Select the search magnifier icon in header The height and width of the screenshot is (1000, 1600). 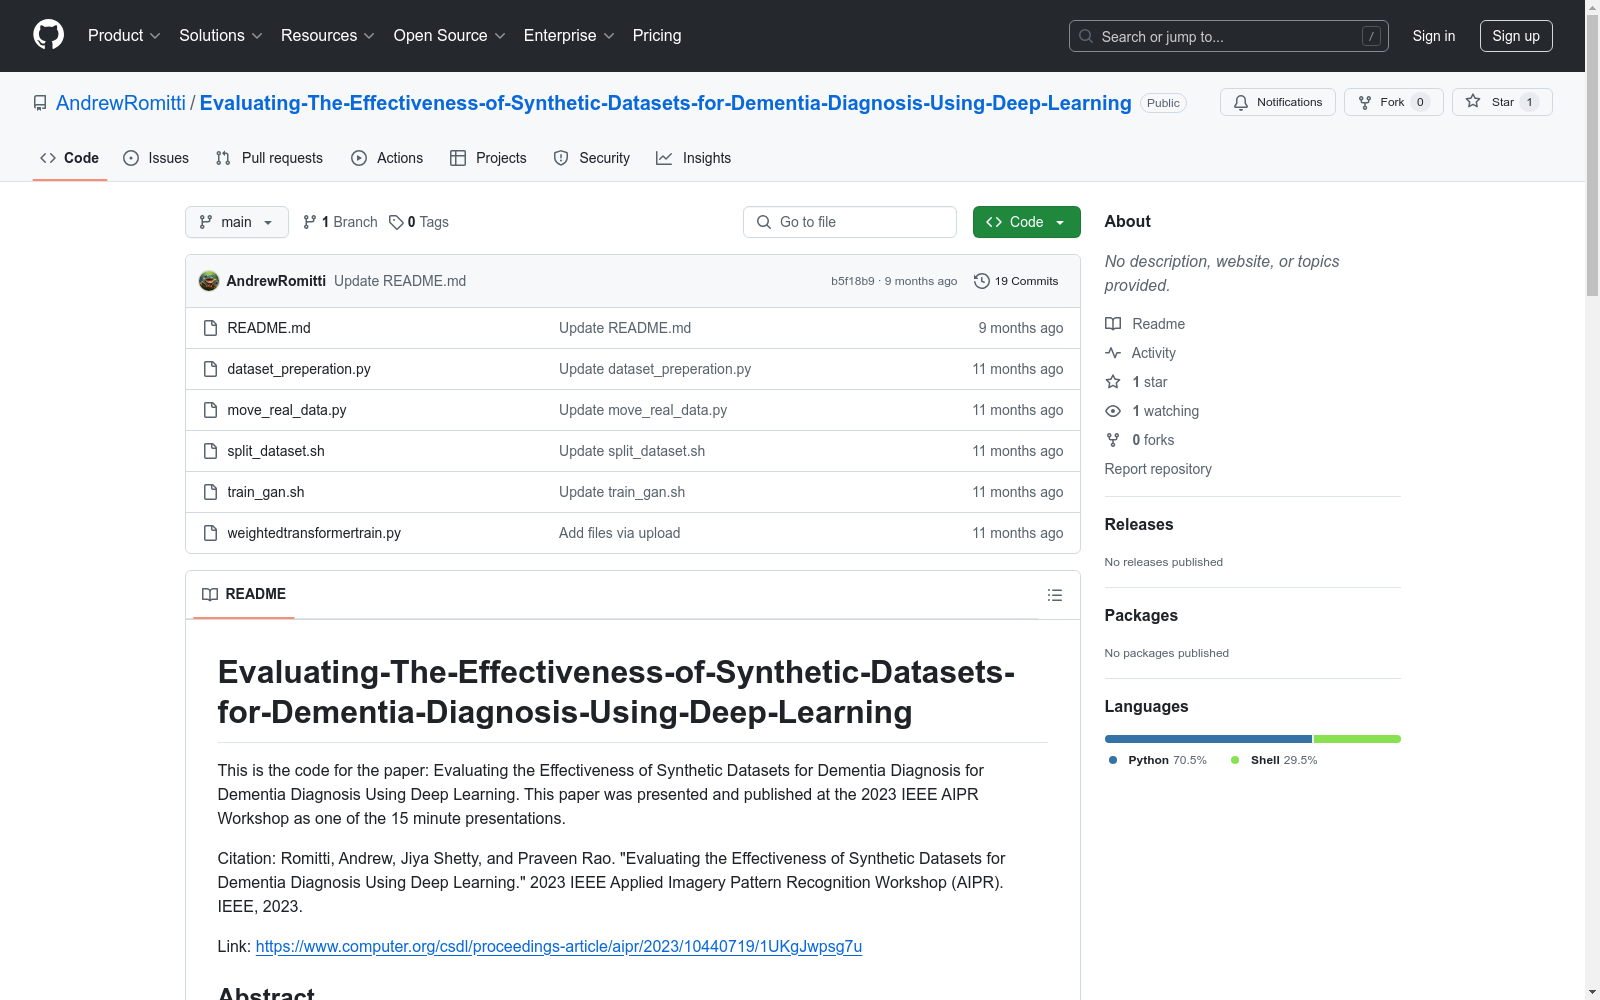point(1086,36)
